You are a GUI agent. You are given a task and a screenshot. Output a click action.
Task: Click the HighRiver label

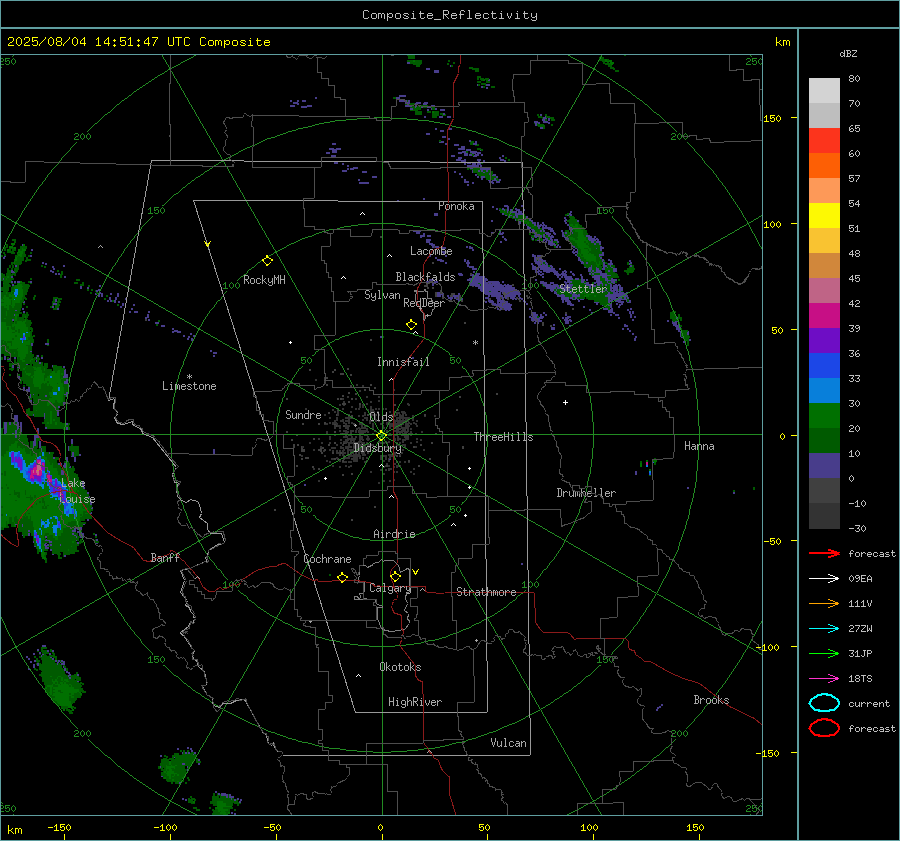[415, 702]
